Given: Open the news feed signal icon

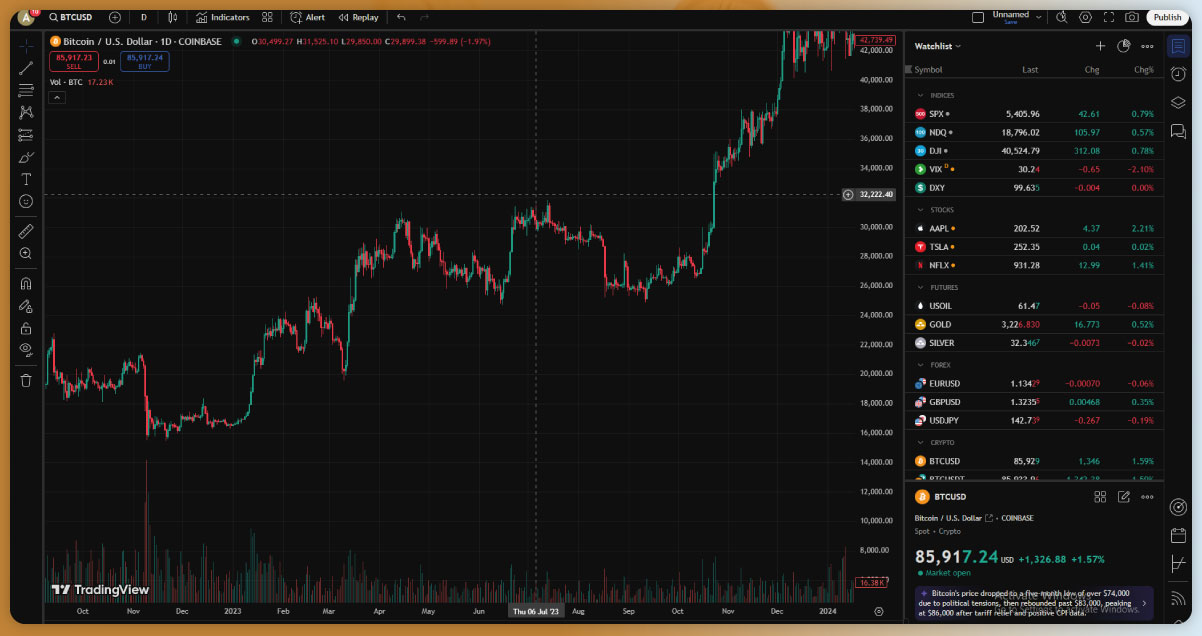Looking at the screenshot, I should 1178,599.
